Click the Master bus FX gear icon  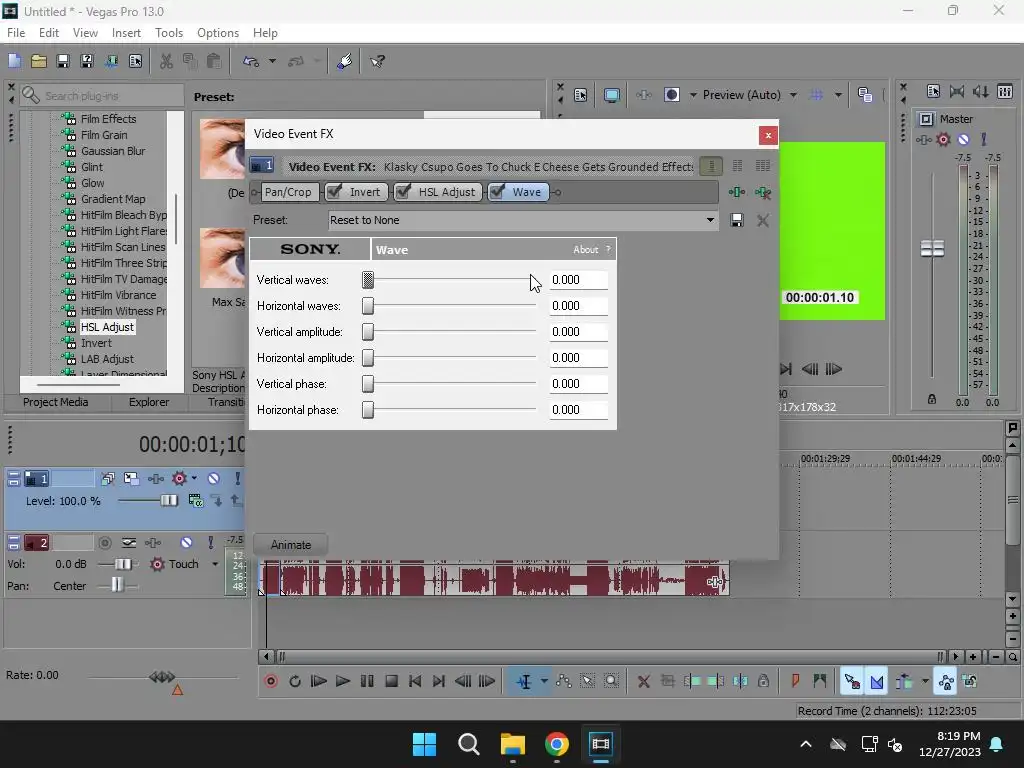(x=943, y=139)
